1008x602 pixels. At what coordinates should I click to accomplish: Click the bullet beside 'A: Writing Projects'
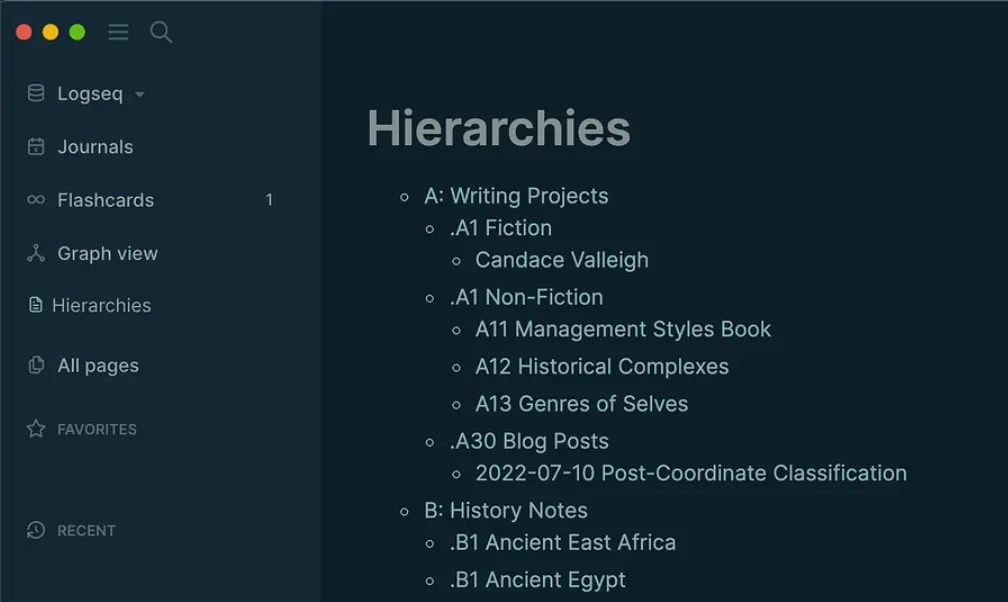405,197
